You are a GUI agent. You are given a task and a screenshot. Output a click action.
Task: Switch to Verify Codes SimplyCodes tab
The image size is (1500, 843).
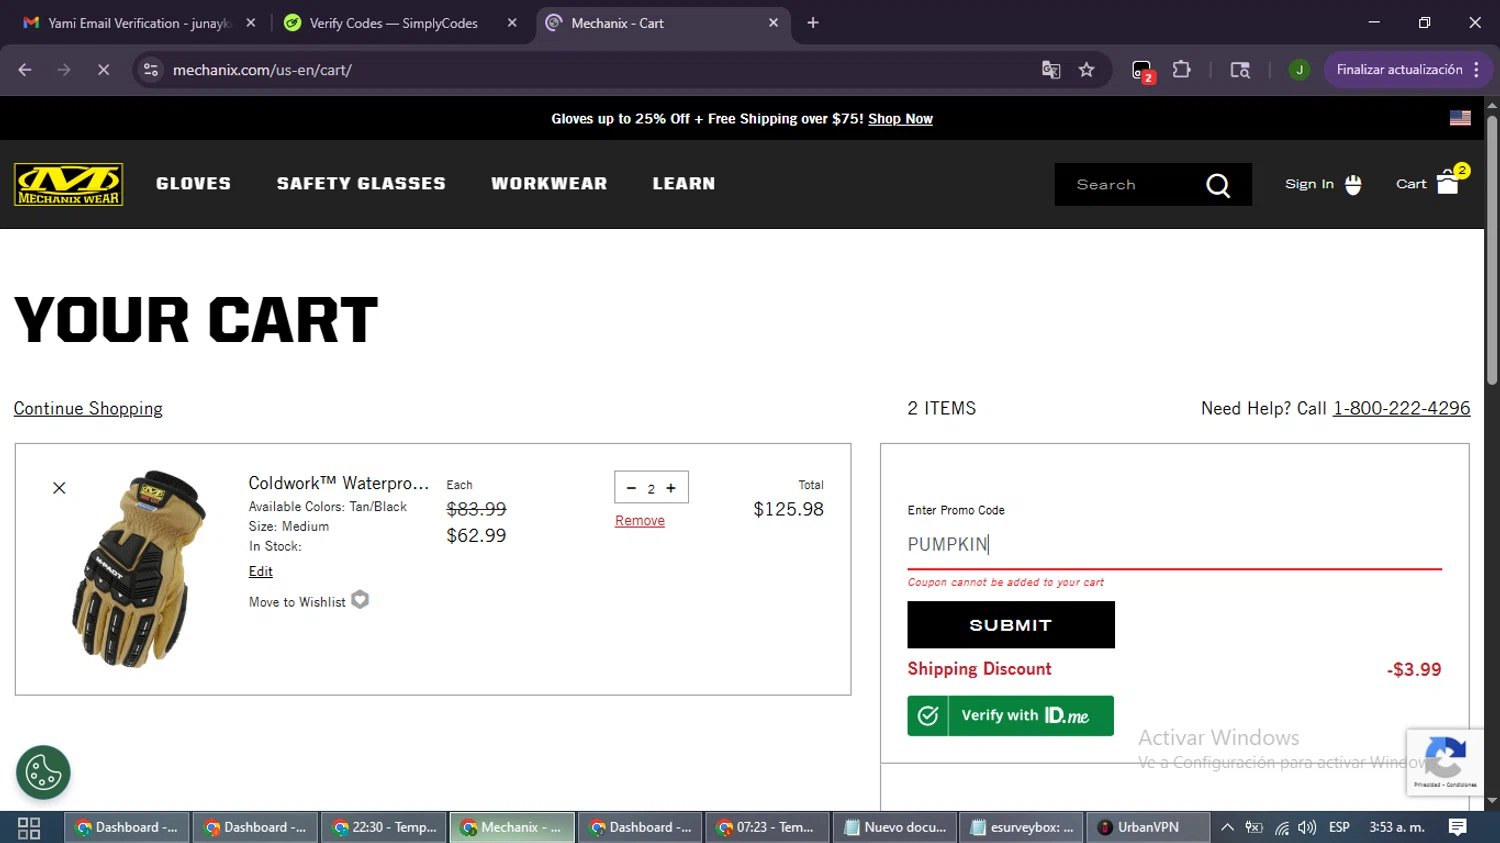point(400,23)
